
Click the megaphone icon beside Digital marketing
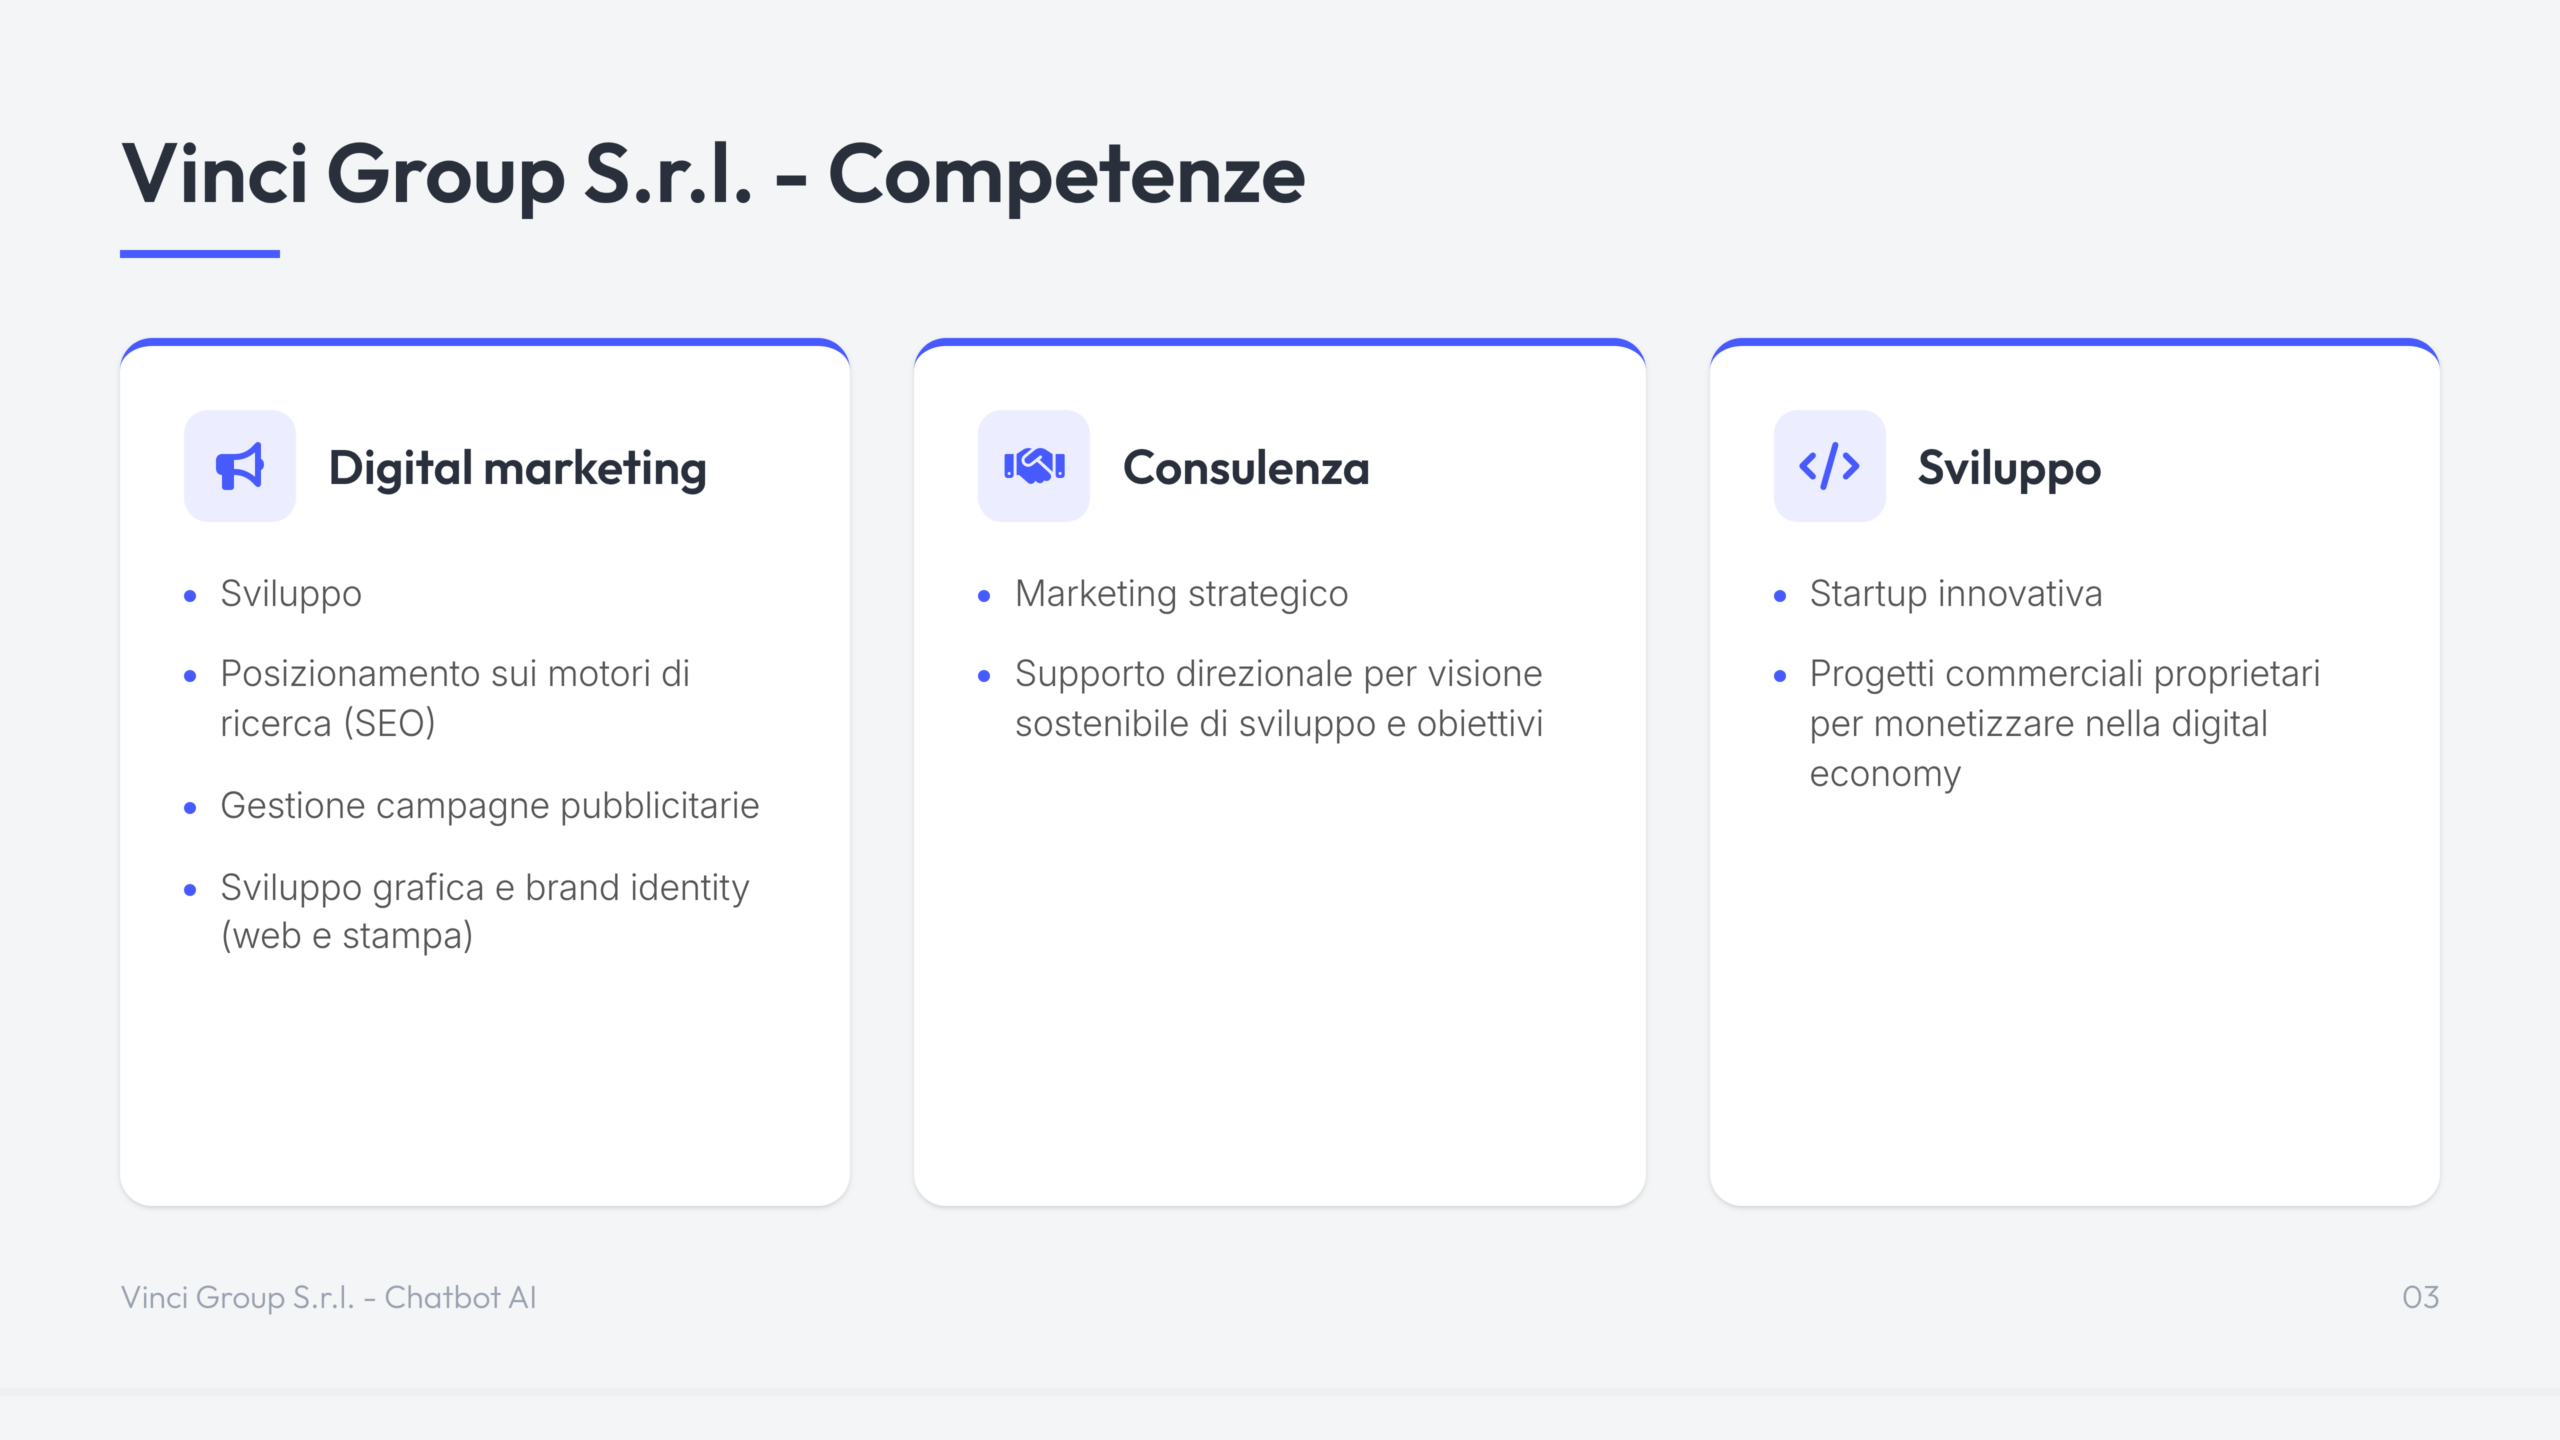[240, 466]
